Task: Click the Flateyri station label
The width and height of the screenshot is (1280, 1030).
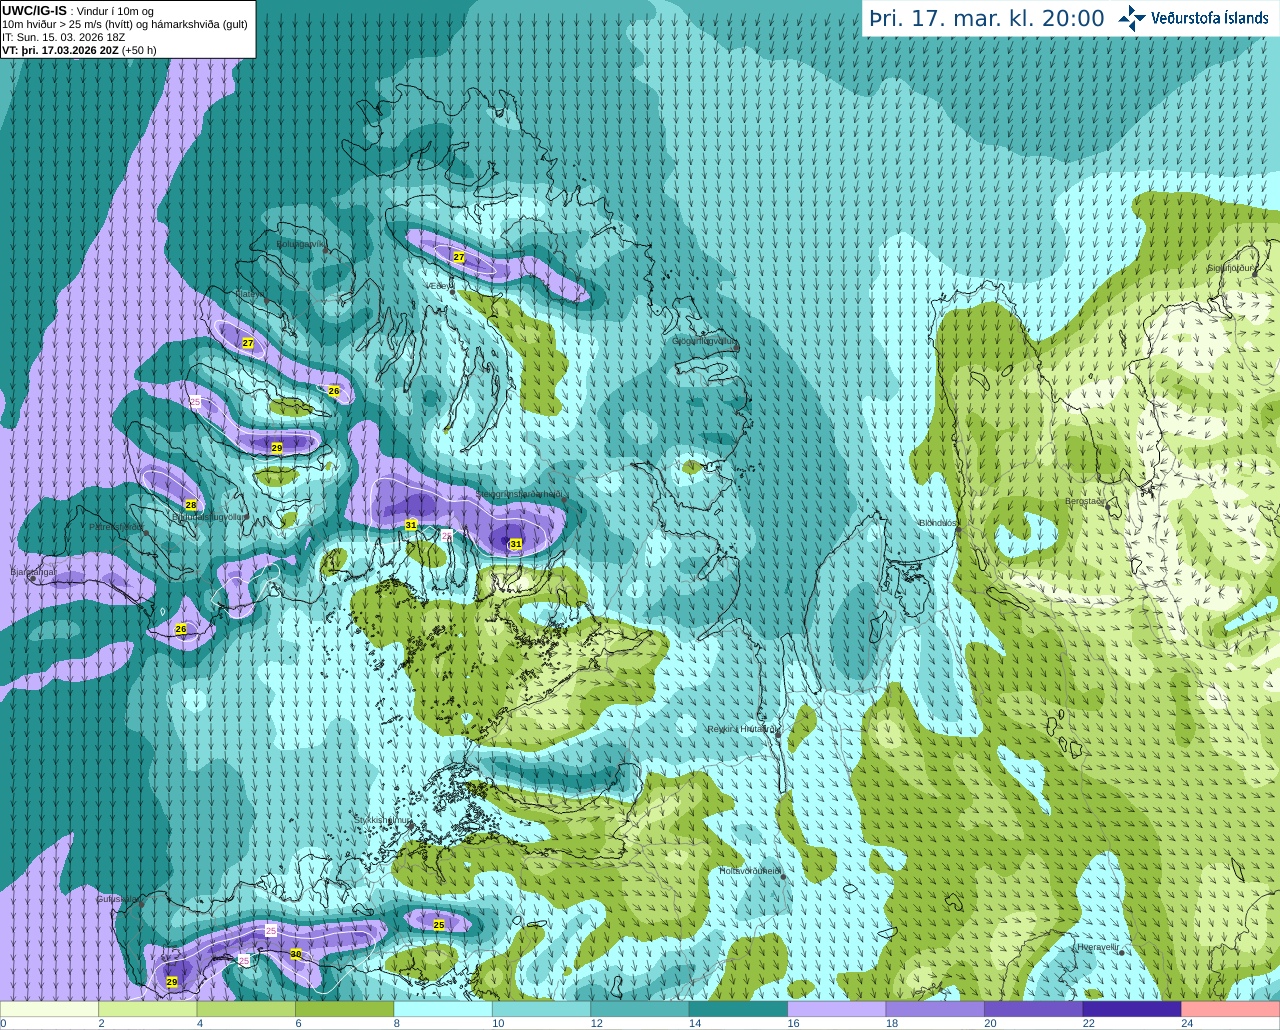Action: 249,294
